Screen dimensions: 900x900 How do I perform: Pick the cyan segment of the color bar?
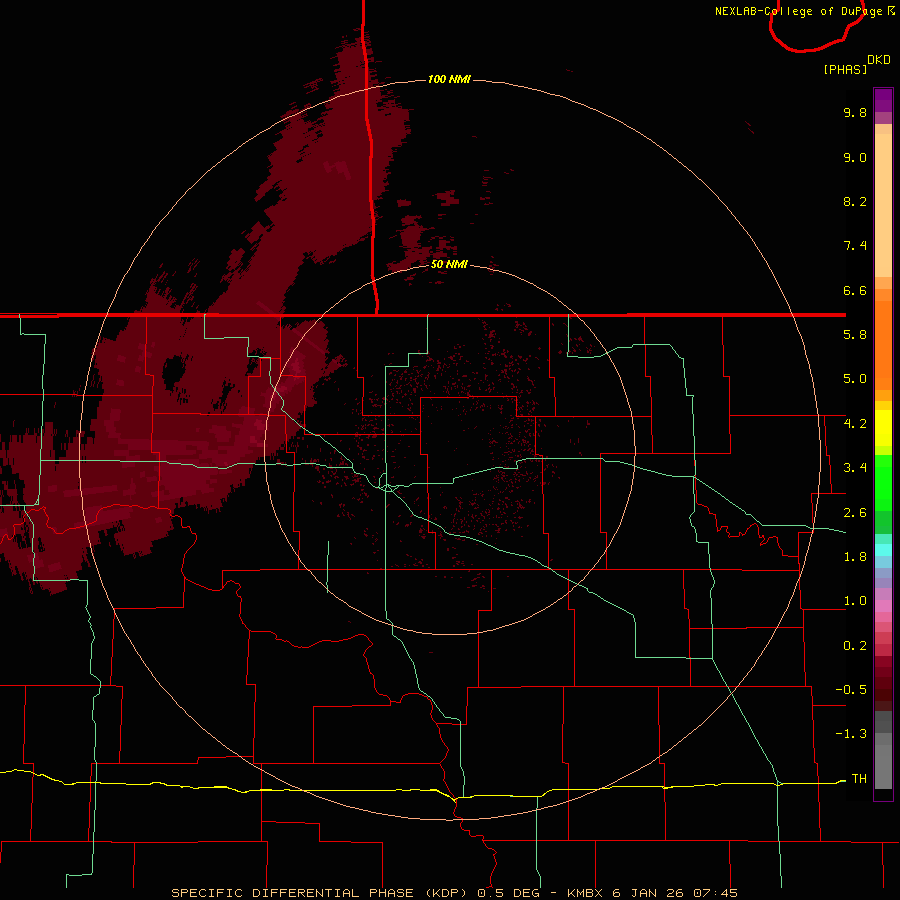(x=883, y=550)
